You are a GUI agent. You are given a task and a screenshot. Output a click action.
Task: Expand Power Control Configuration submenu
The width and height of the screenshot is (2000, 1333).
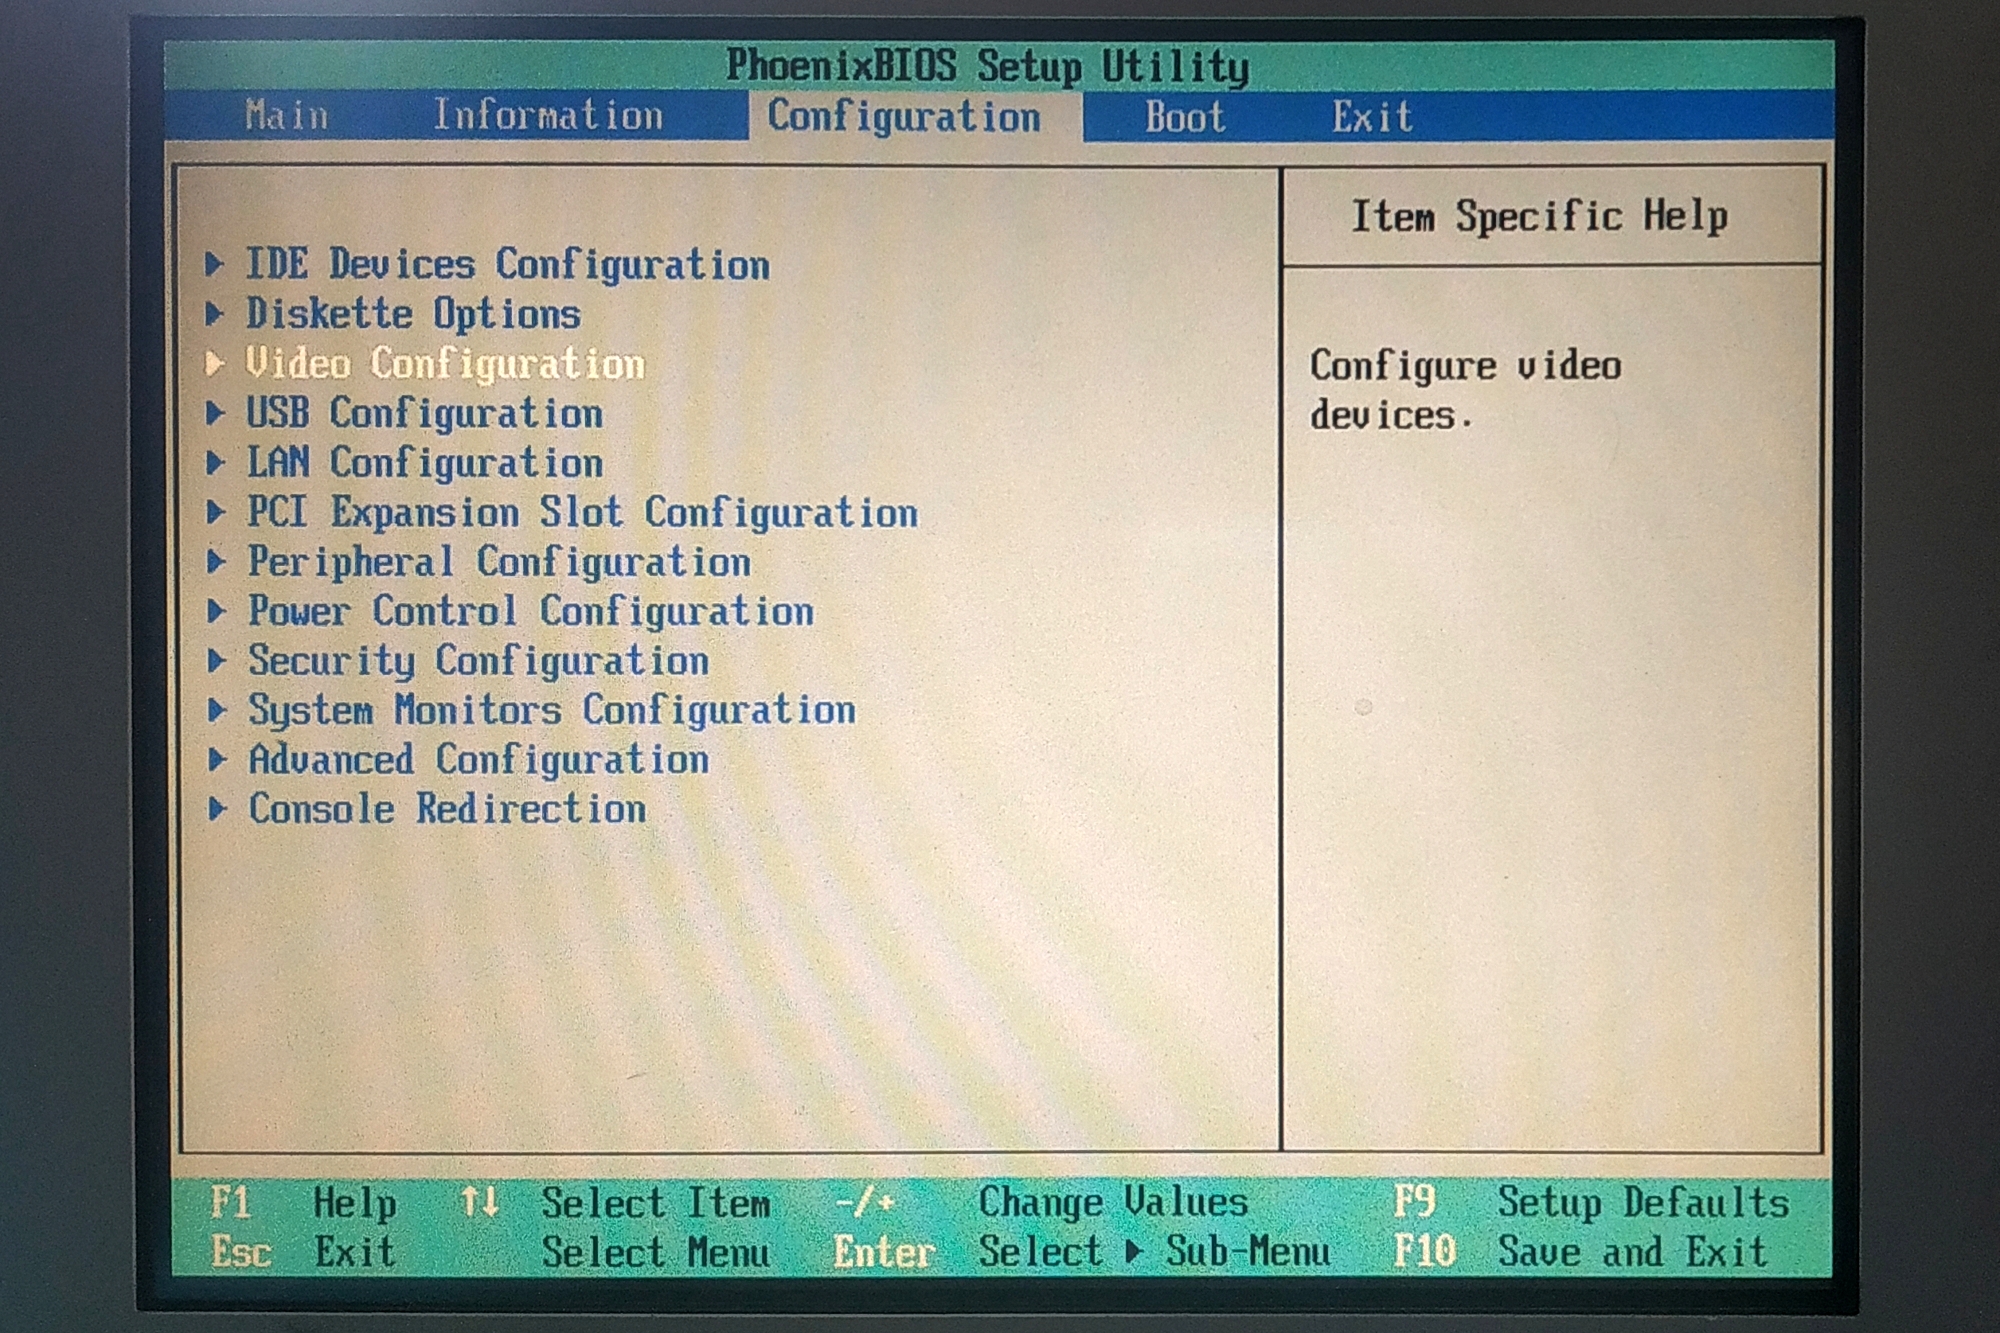pos(531,611)
